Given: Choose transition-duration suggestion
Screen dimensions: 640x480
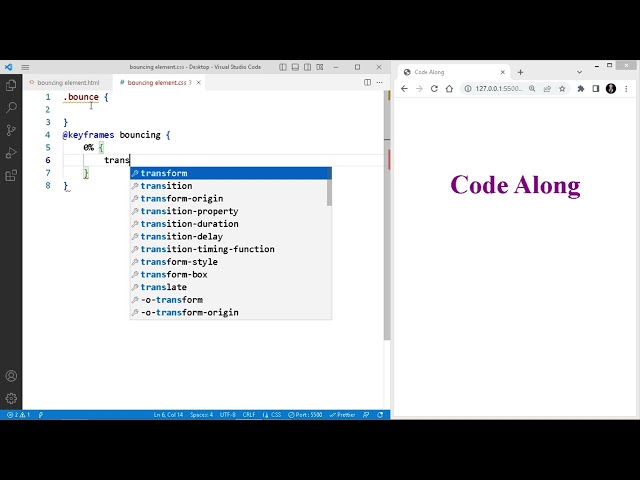Looking at the screenshot, I should click(231, 224).
